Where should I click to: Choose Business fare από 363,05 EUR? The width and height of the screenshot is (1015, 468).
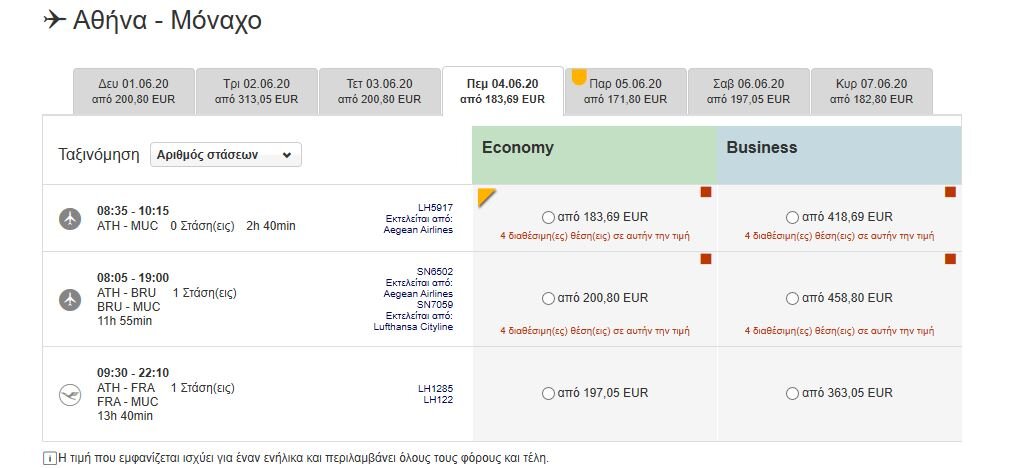tap(792, 394)
